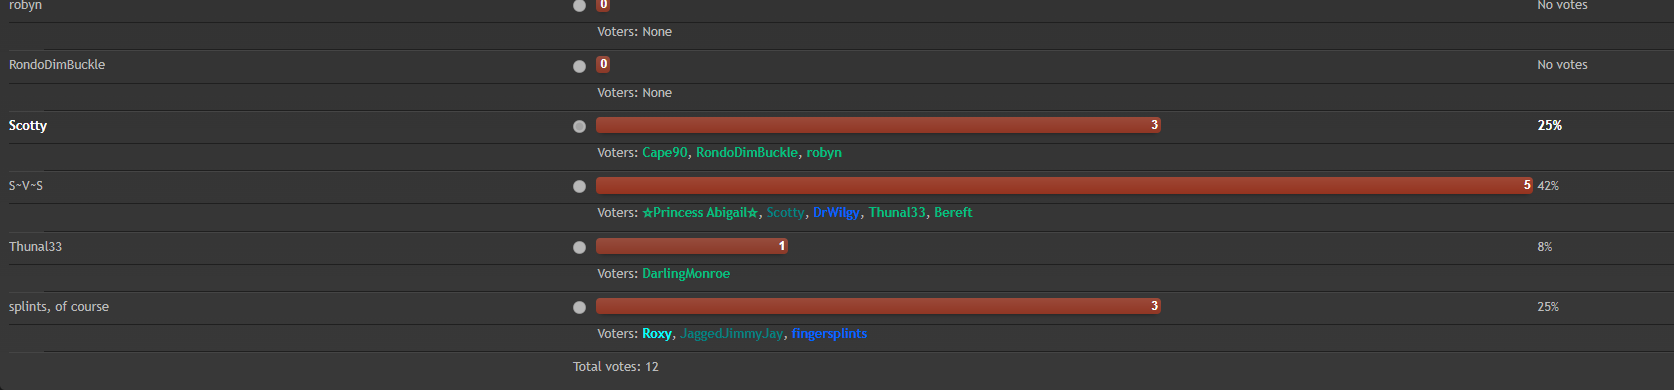Click the RondoDimBuckle poll option label

(x=57, y=65)
